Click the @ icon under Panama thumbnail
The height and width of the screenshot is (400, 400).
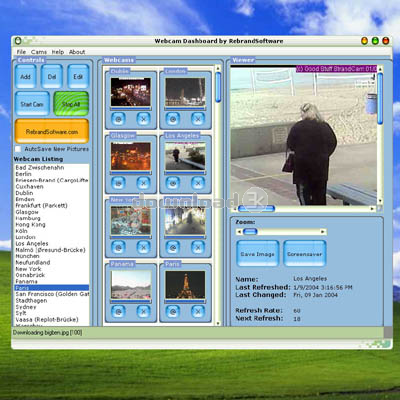pyautogui.click(x=118, y=311)
